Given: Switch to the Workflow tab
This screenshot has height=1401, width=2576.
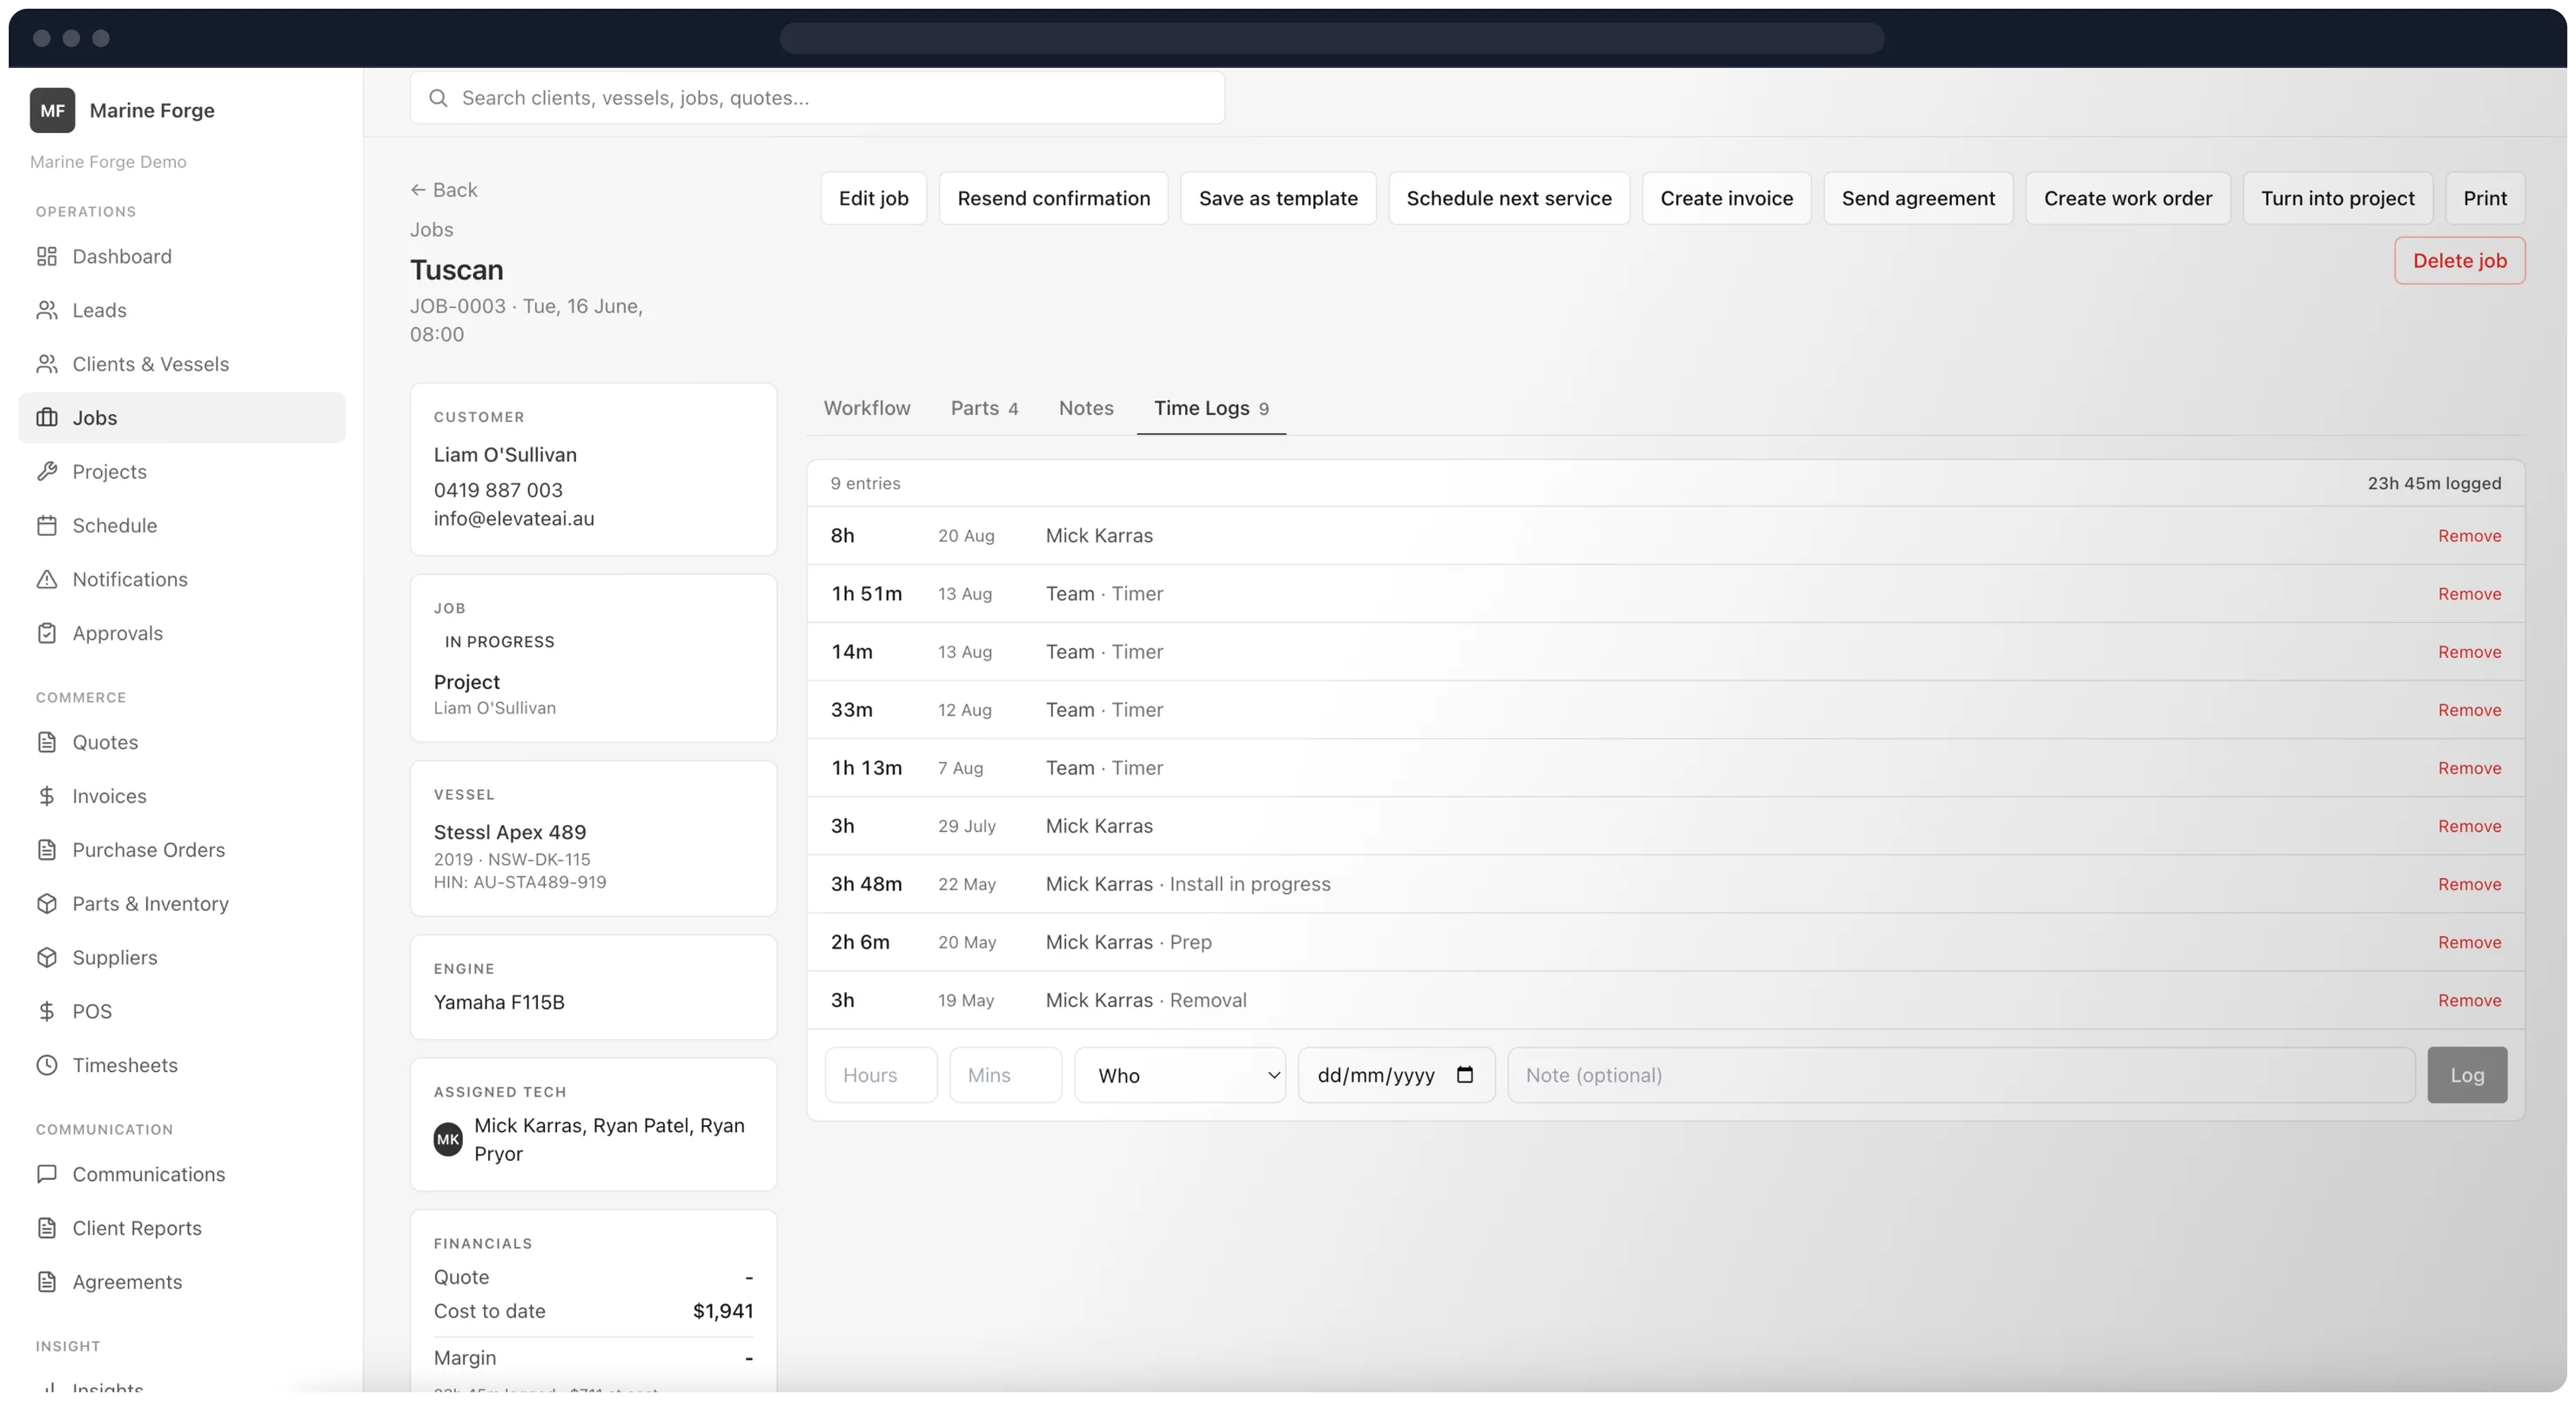Looking at the screenshot, I should (x=867, y=408).
